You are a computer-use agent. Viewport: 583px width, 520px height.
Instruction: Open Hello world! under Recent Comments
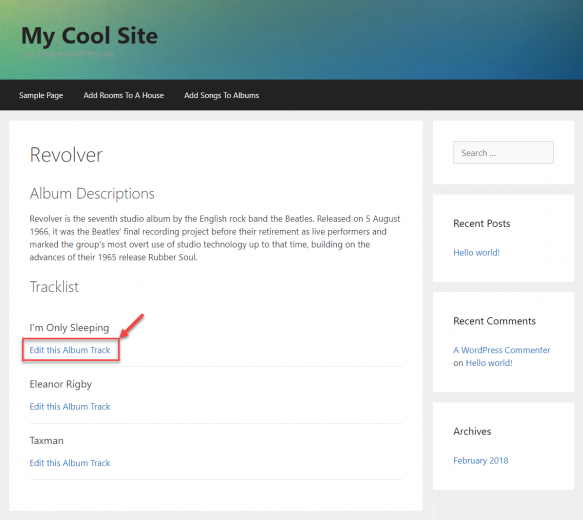click(x=489, y=363)
